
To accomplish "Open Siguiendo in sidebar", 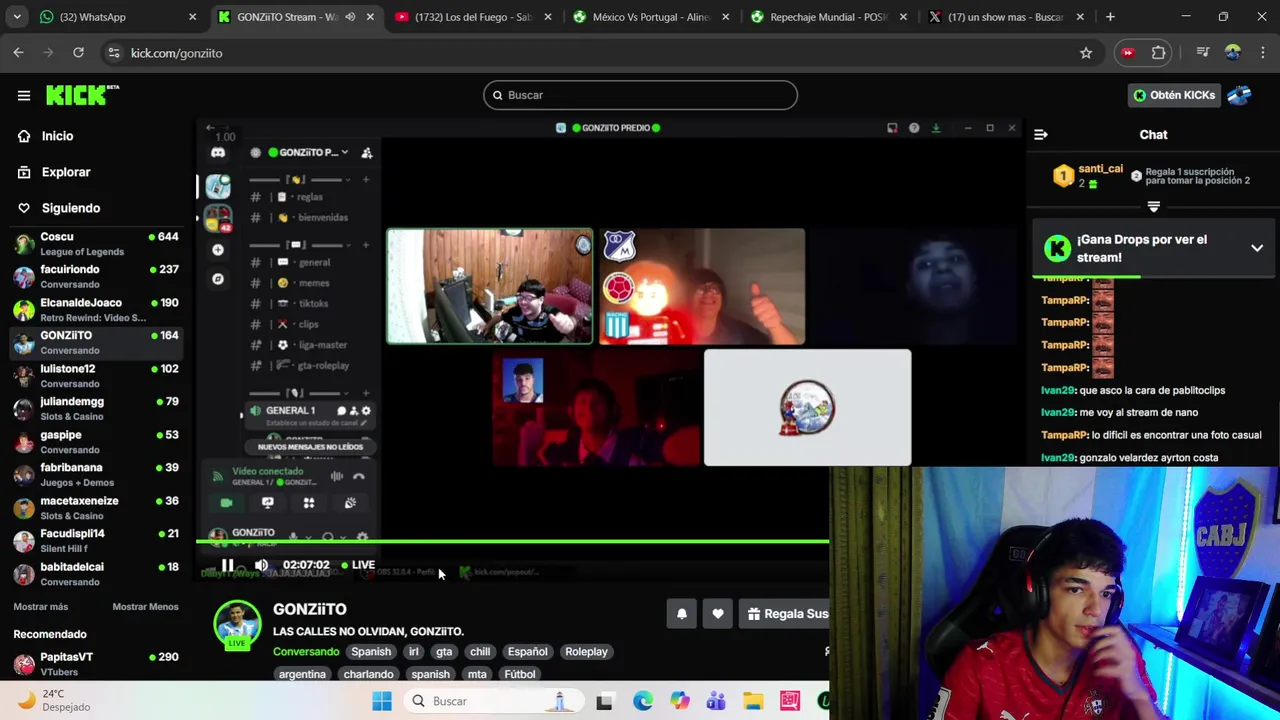I will click(x=71, y=208).
